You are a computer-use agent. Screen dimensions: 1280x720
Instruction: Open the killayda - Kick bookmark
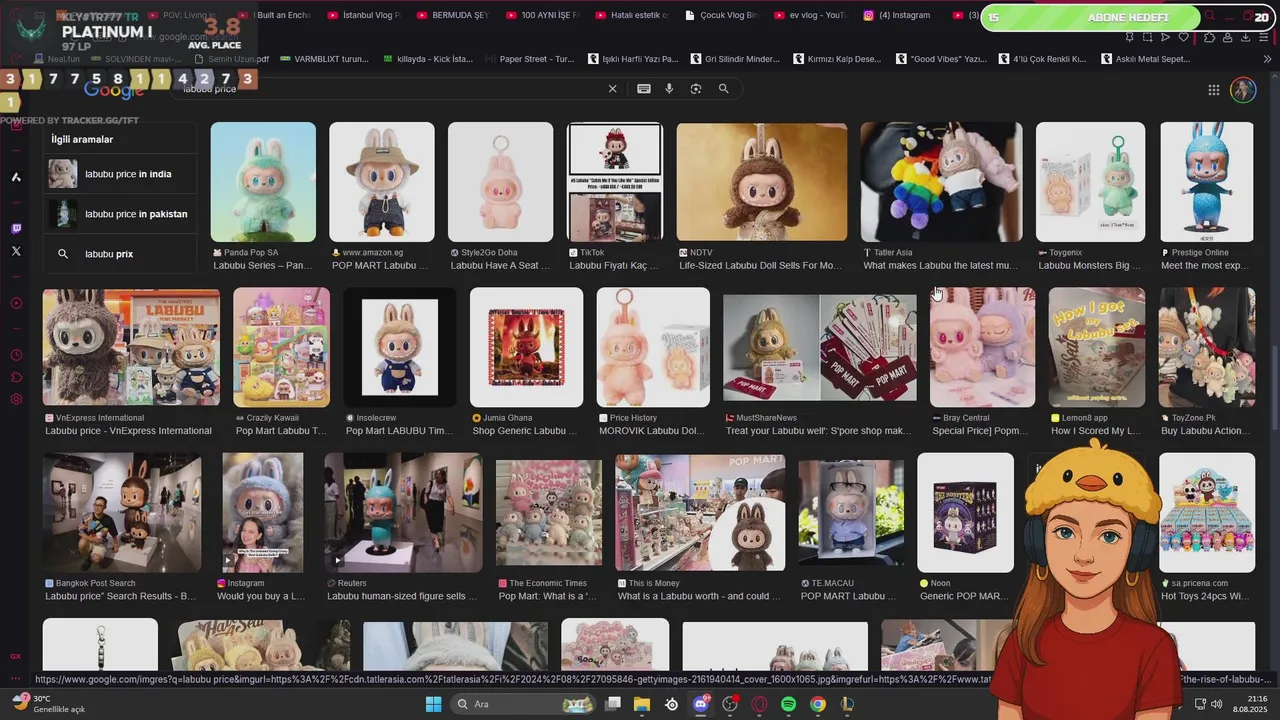pyautogui.click(x=427, y=59)
